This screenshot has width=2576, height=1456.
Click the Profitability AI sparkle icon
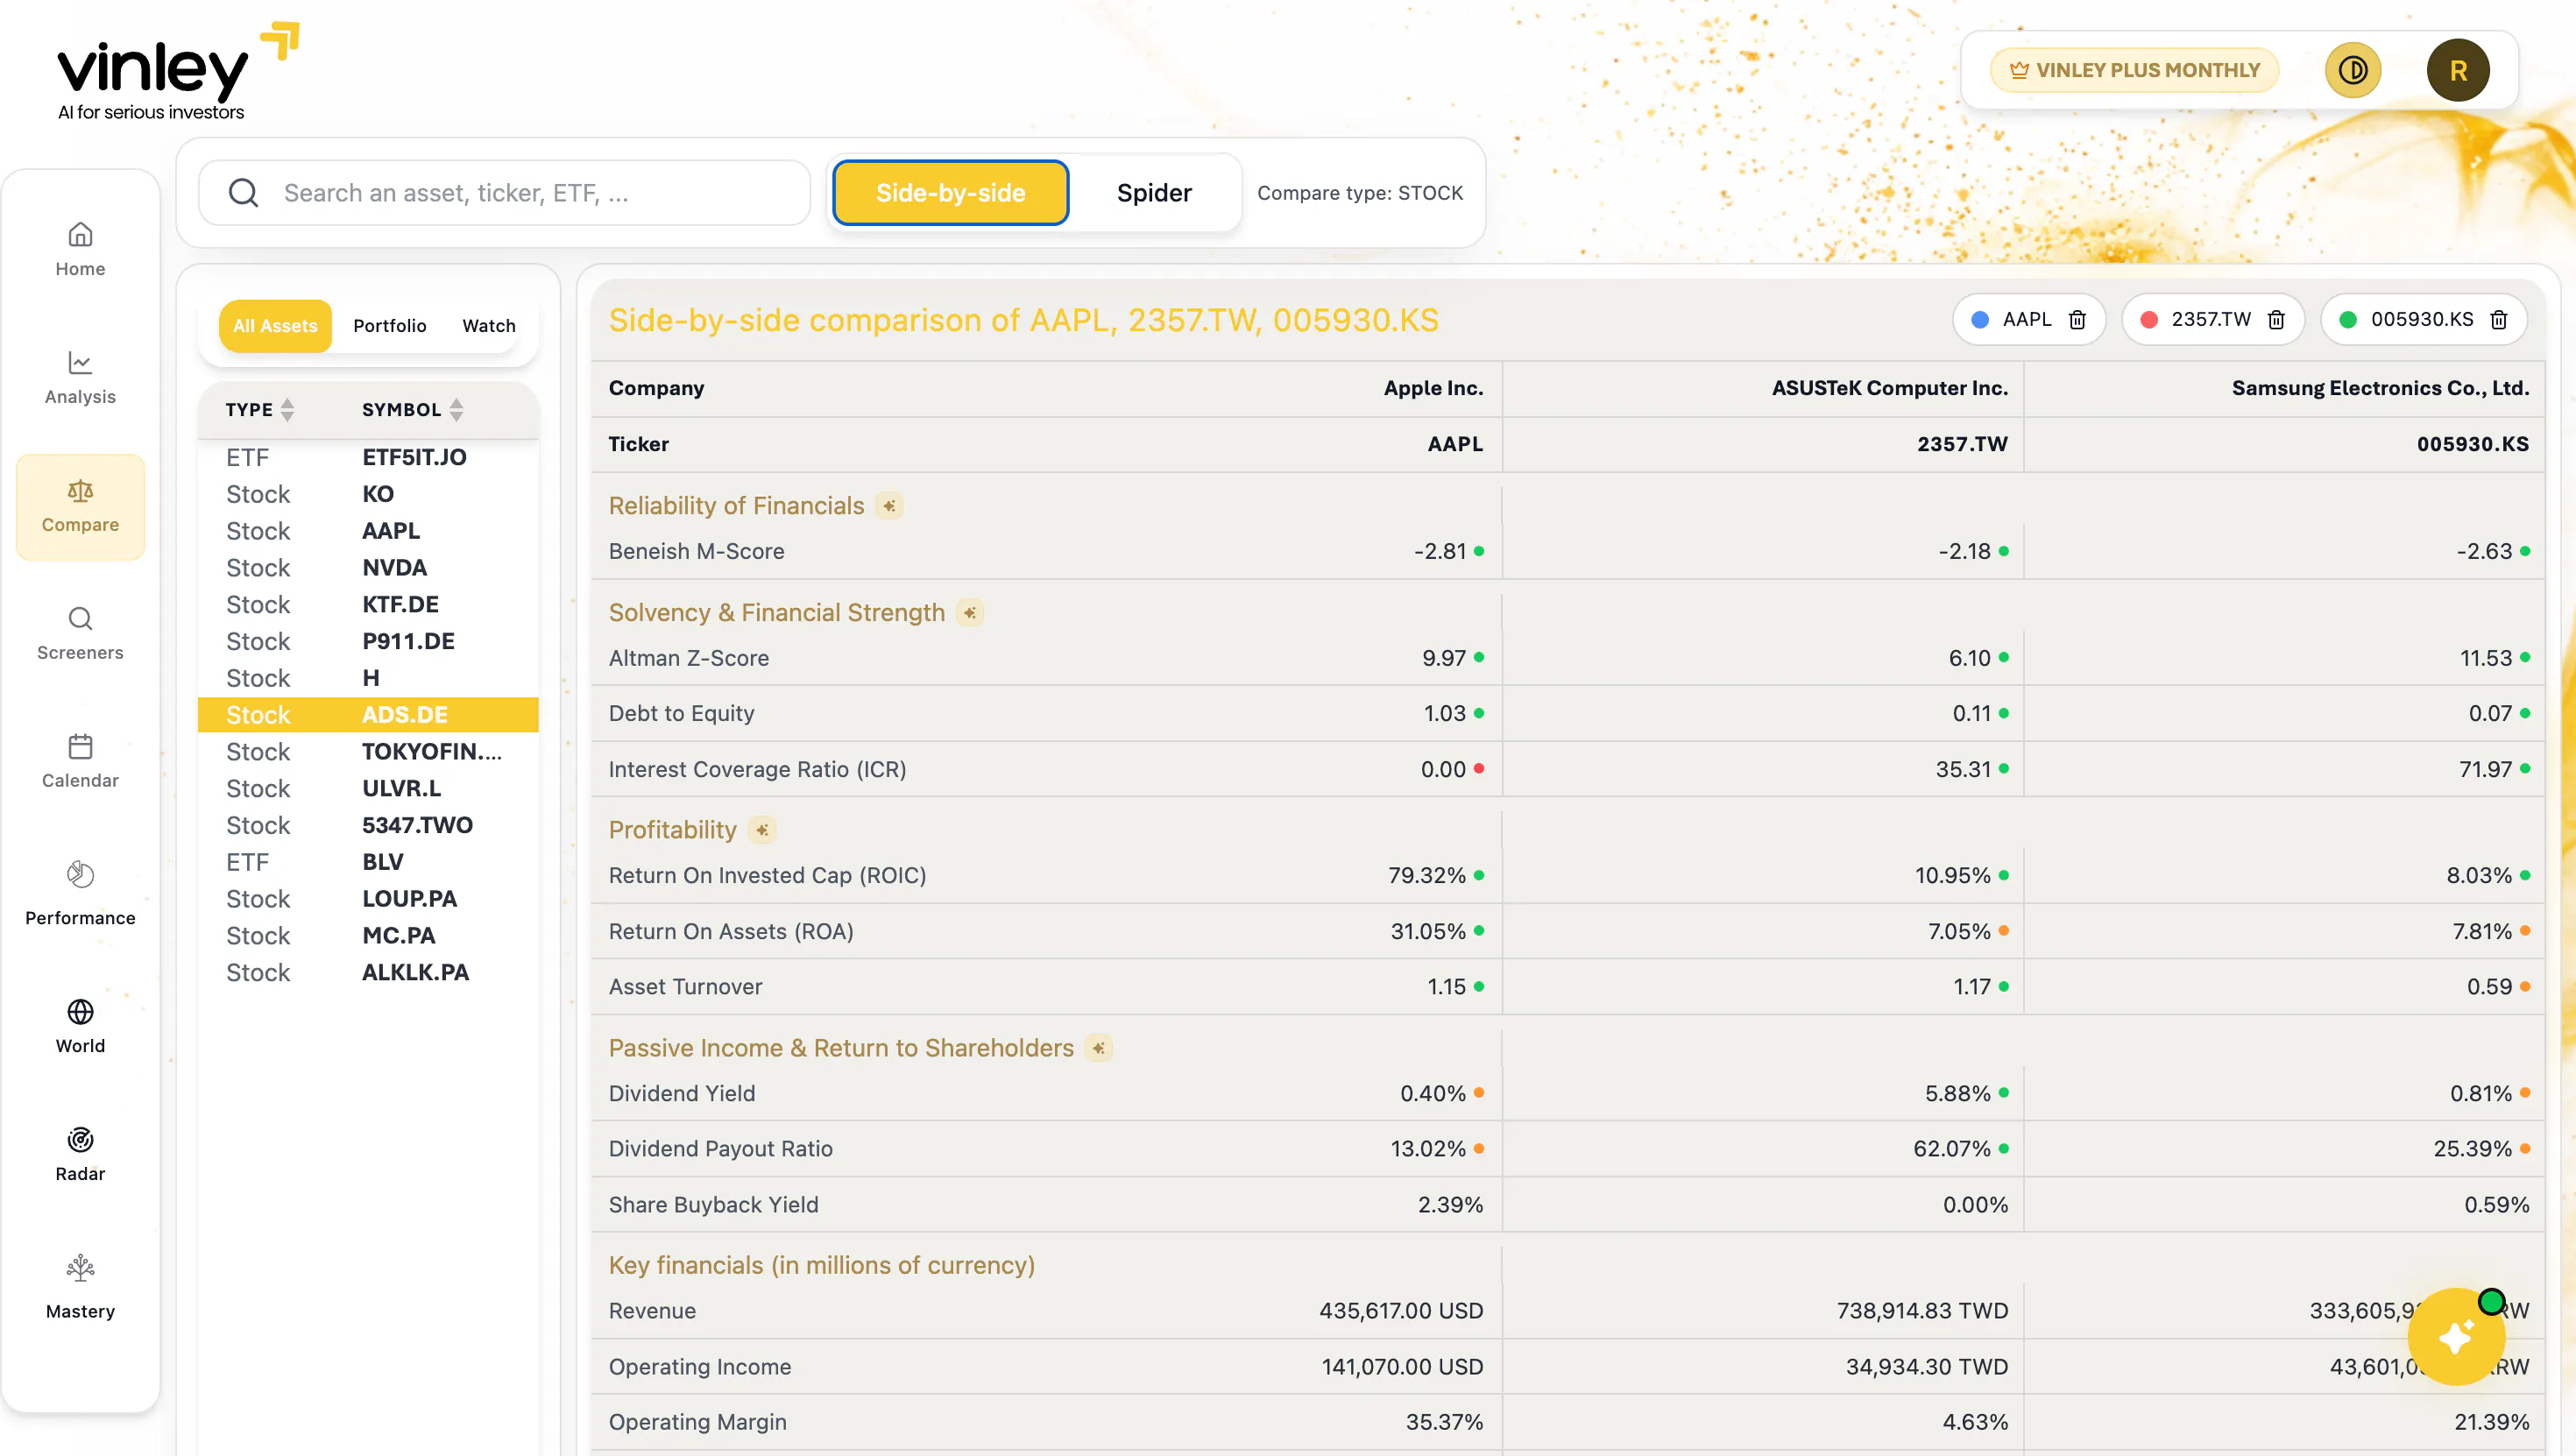[x=762, y=830]
